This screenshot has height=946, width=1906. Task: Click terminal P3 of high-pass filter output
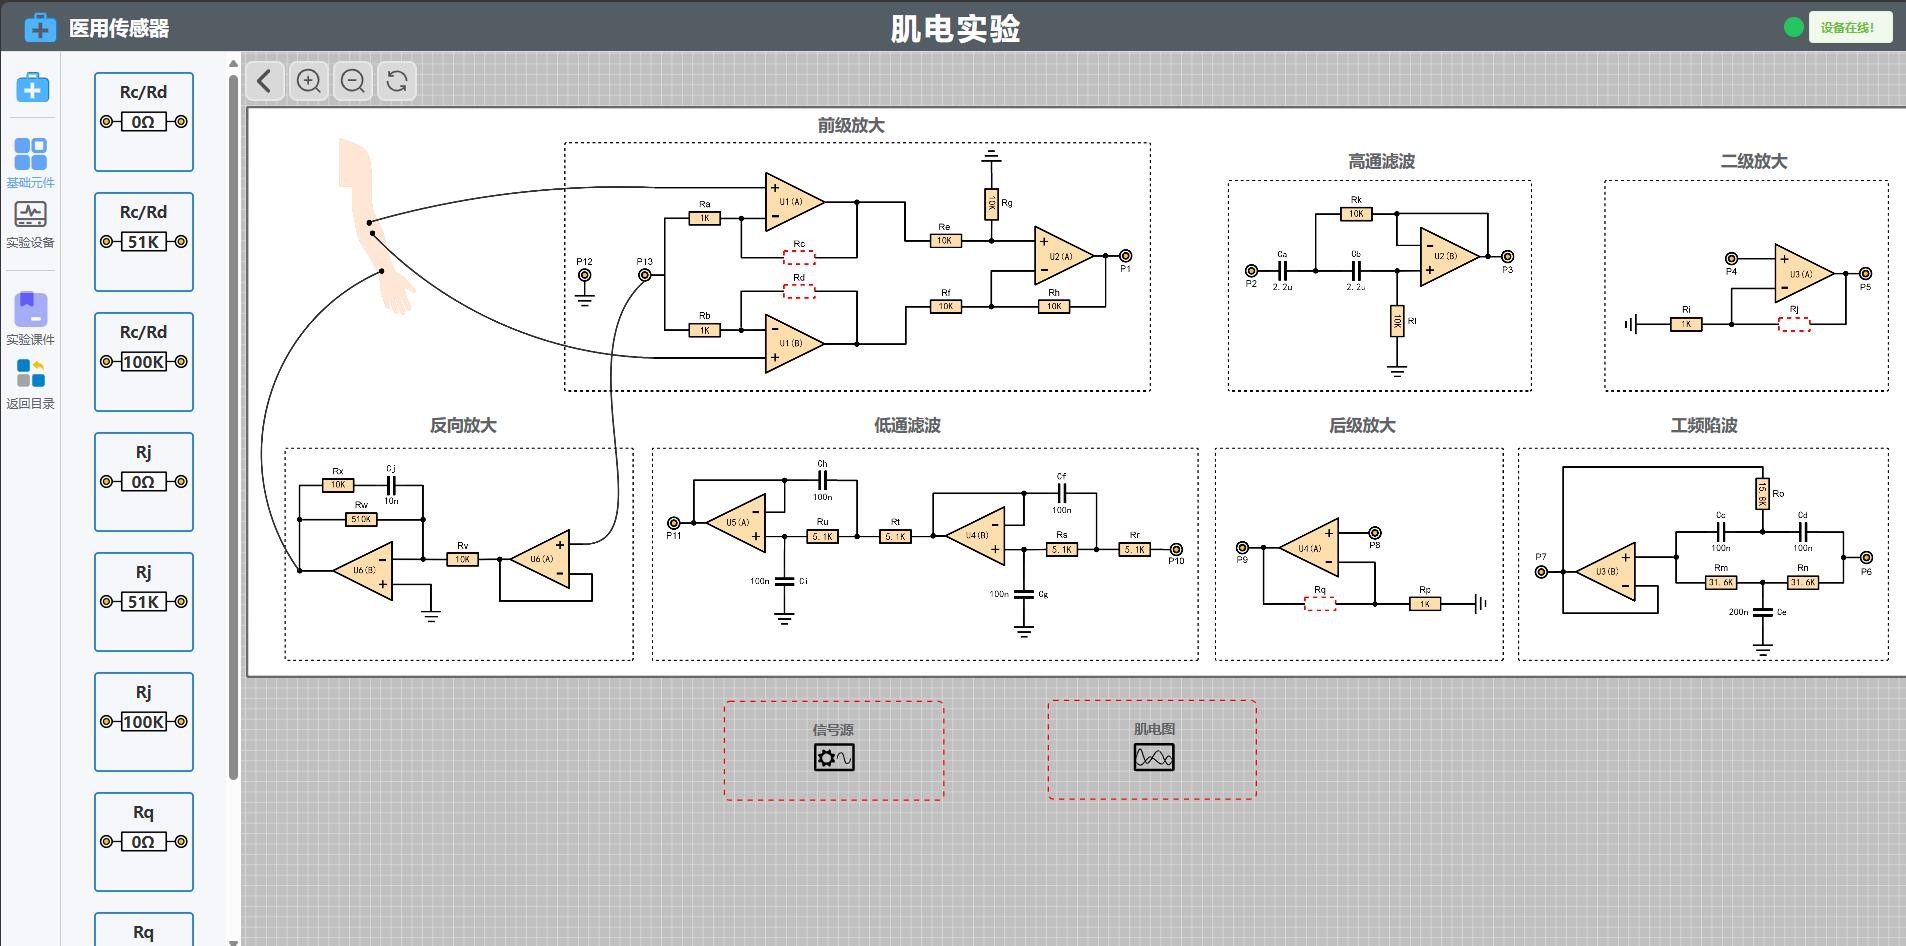coord(1507,257)
